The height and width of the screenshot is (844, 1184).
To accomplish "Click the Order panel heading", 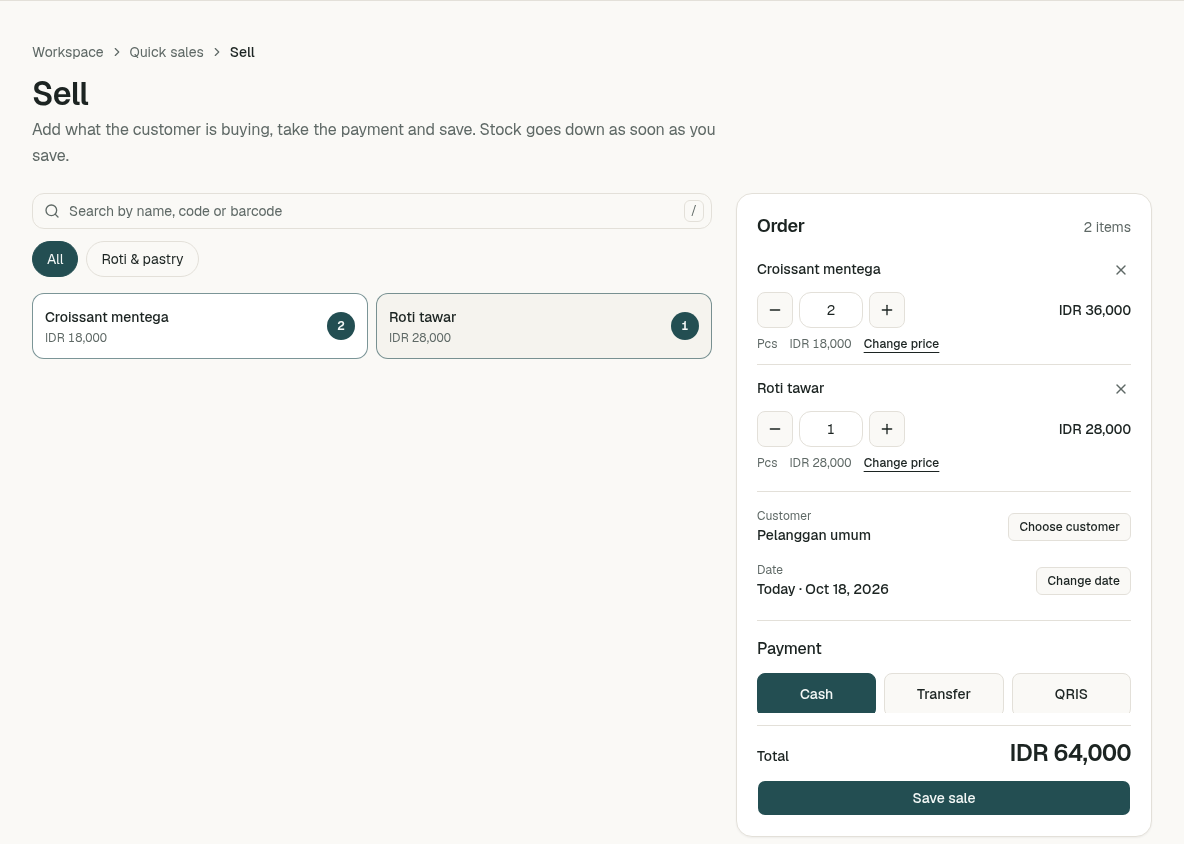I will tap(781, 226).
